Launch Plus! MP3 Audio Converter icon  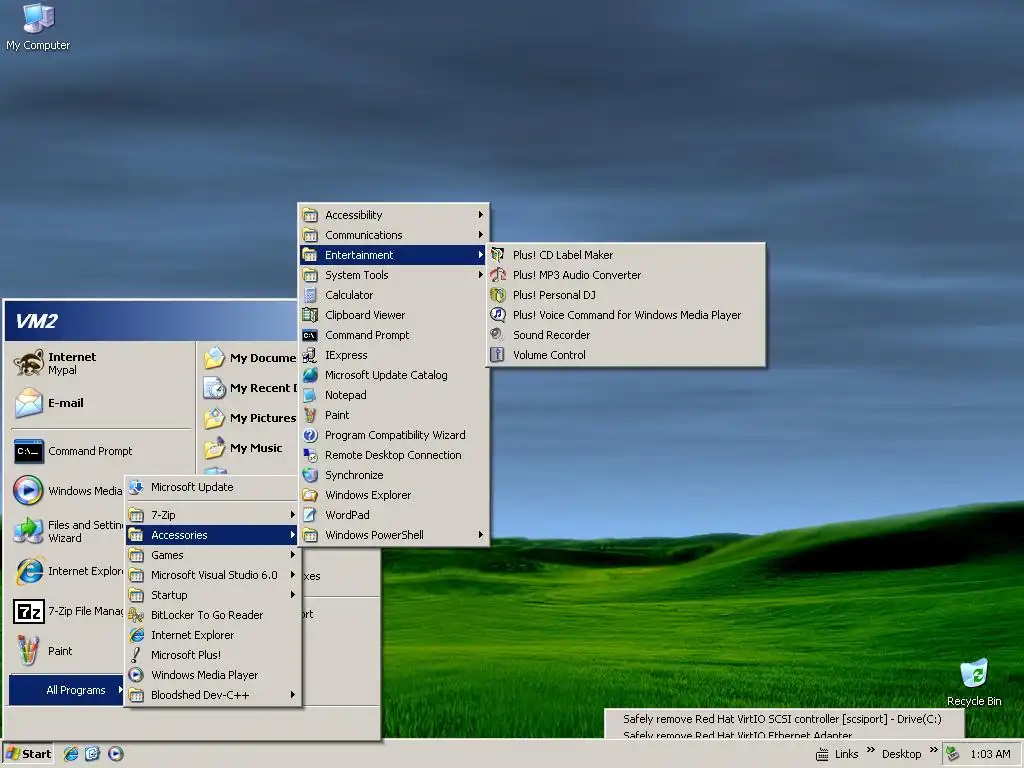pos(498,275)
